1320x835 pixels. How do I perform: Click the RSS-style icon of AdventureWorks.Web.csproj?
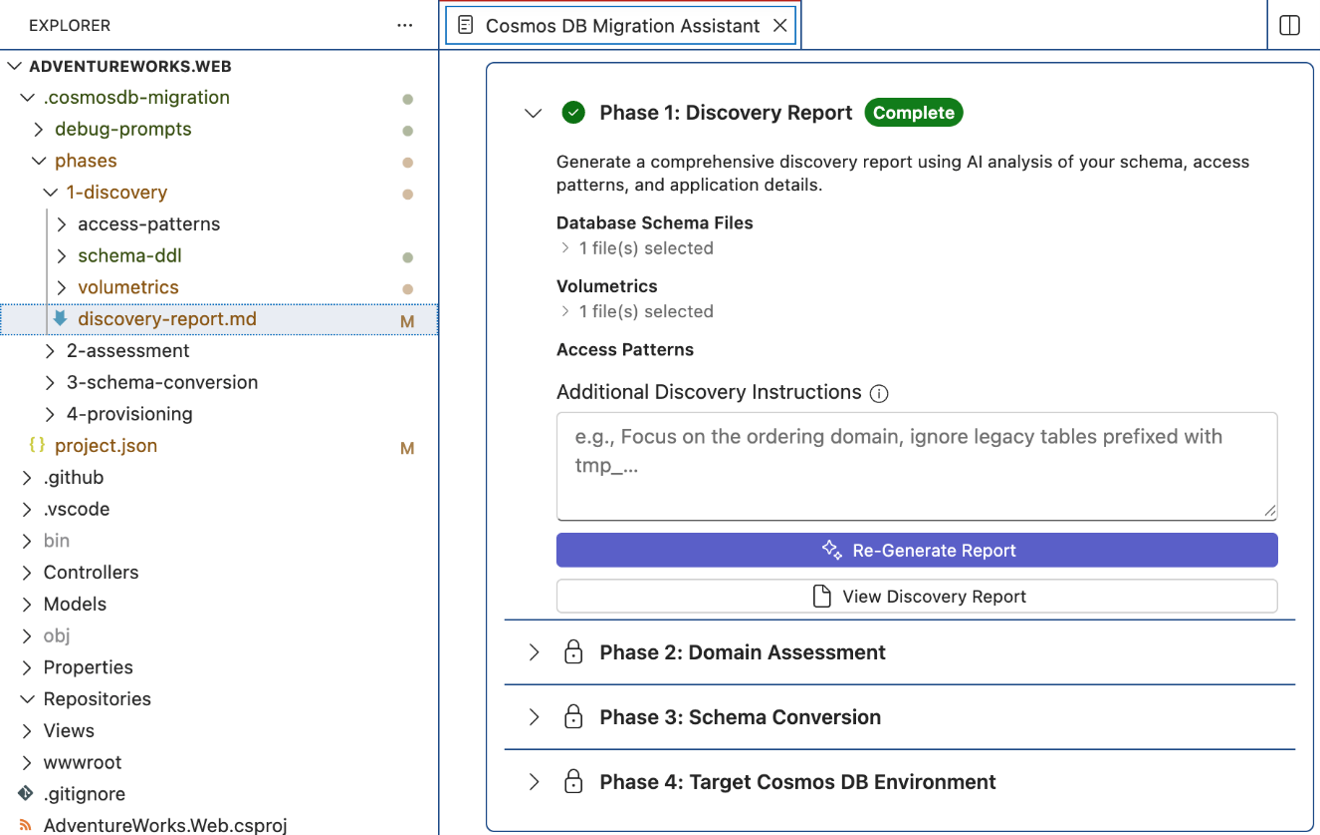click(26, 825)
